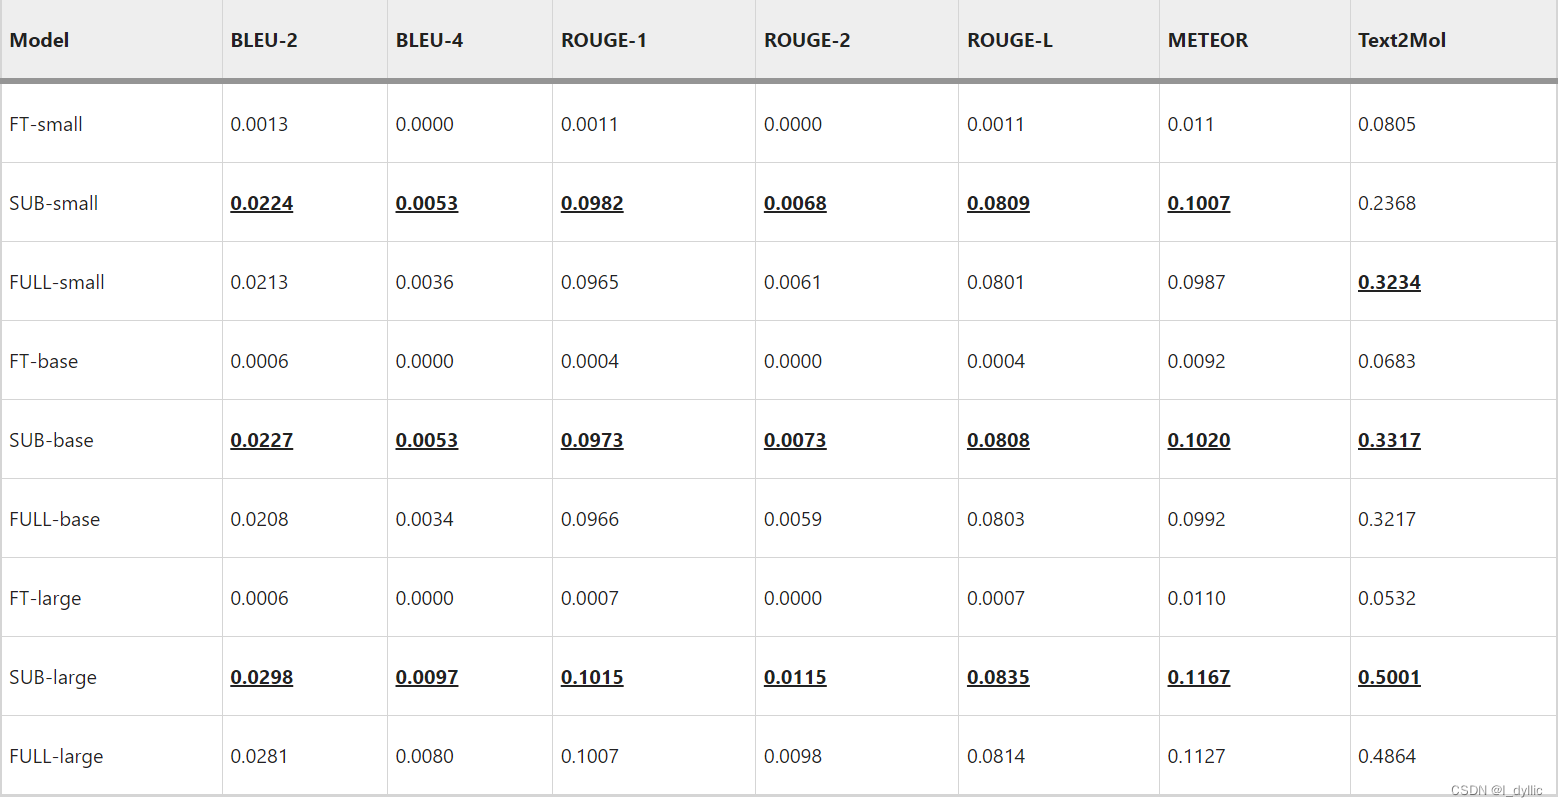1558x807 pixels.
Task: Select bold 0.1167 in SUB-large row
Action: point(1199,677)
